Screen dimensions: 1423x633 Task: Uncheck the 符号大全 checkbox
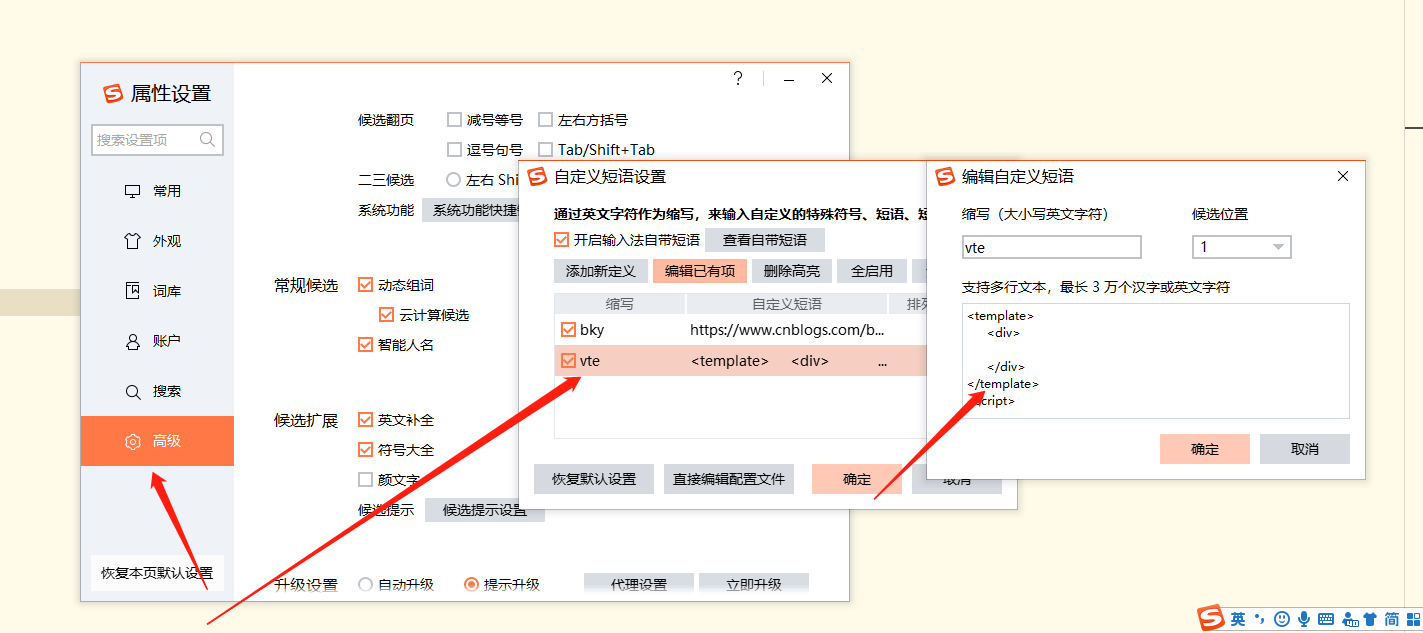click(x=365, y=450)
